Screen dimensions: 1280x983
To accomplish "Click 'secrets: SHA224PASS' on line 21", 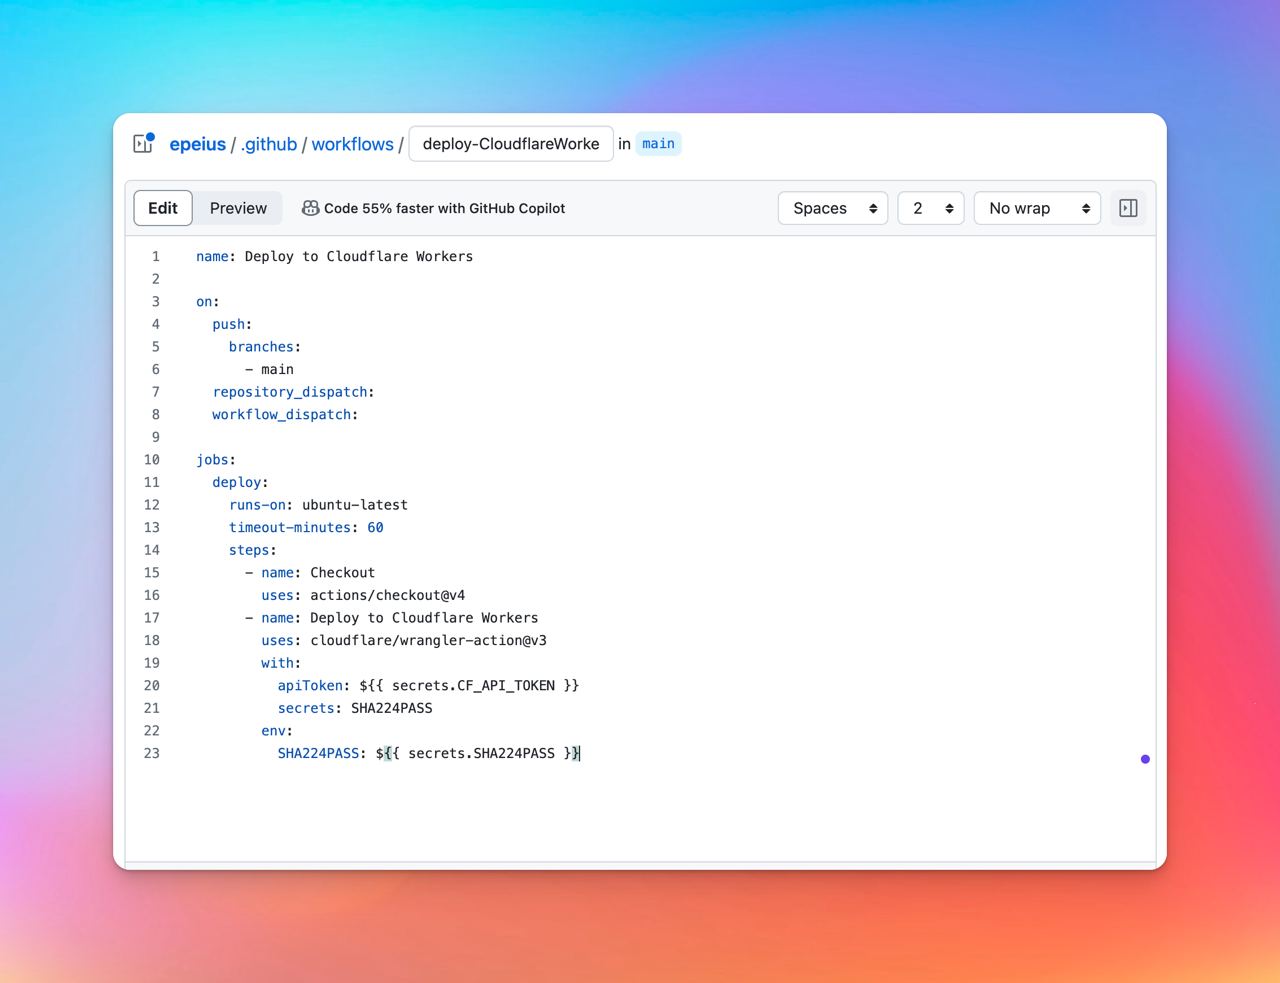I will pos(355,708).
